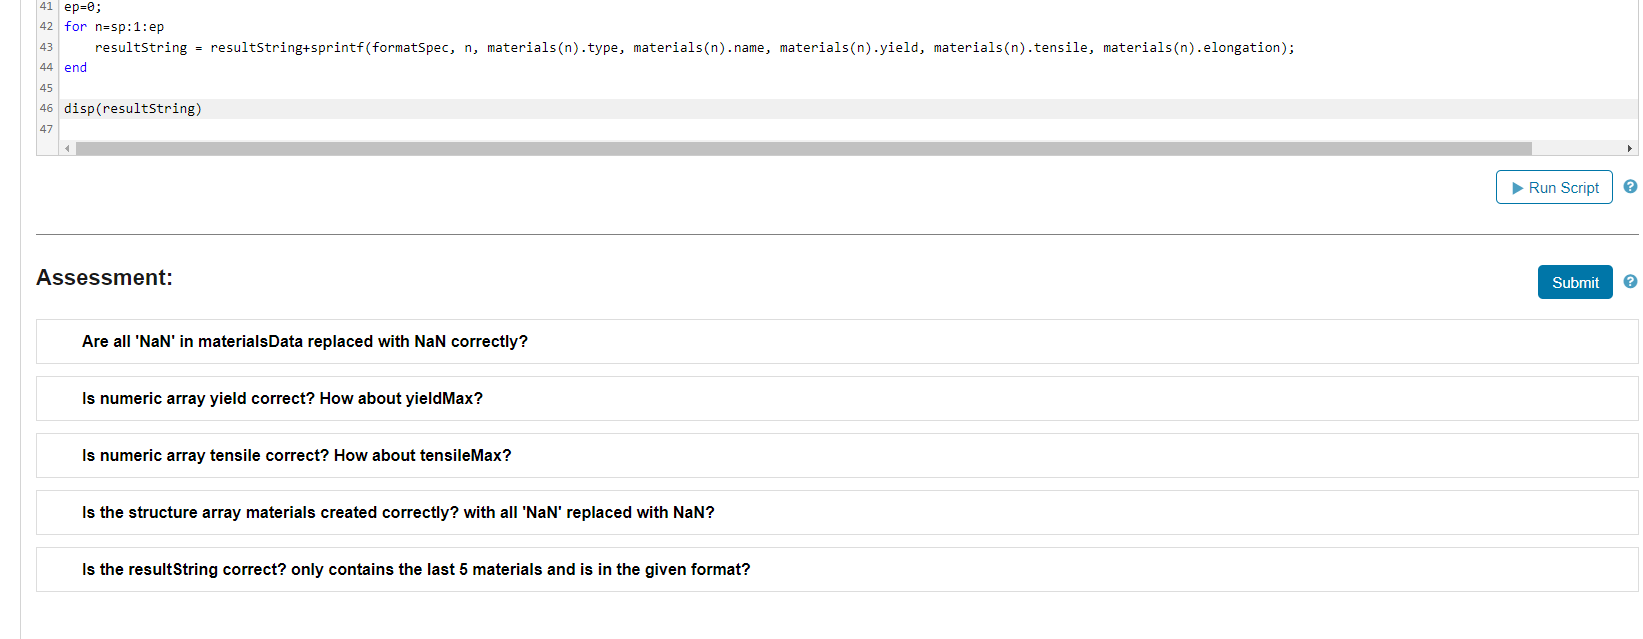
Task: Place cursor on disp(resultString) code line
Action: [x=133, y=109]
